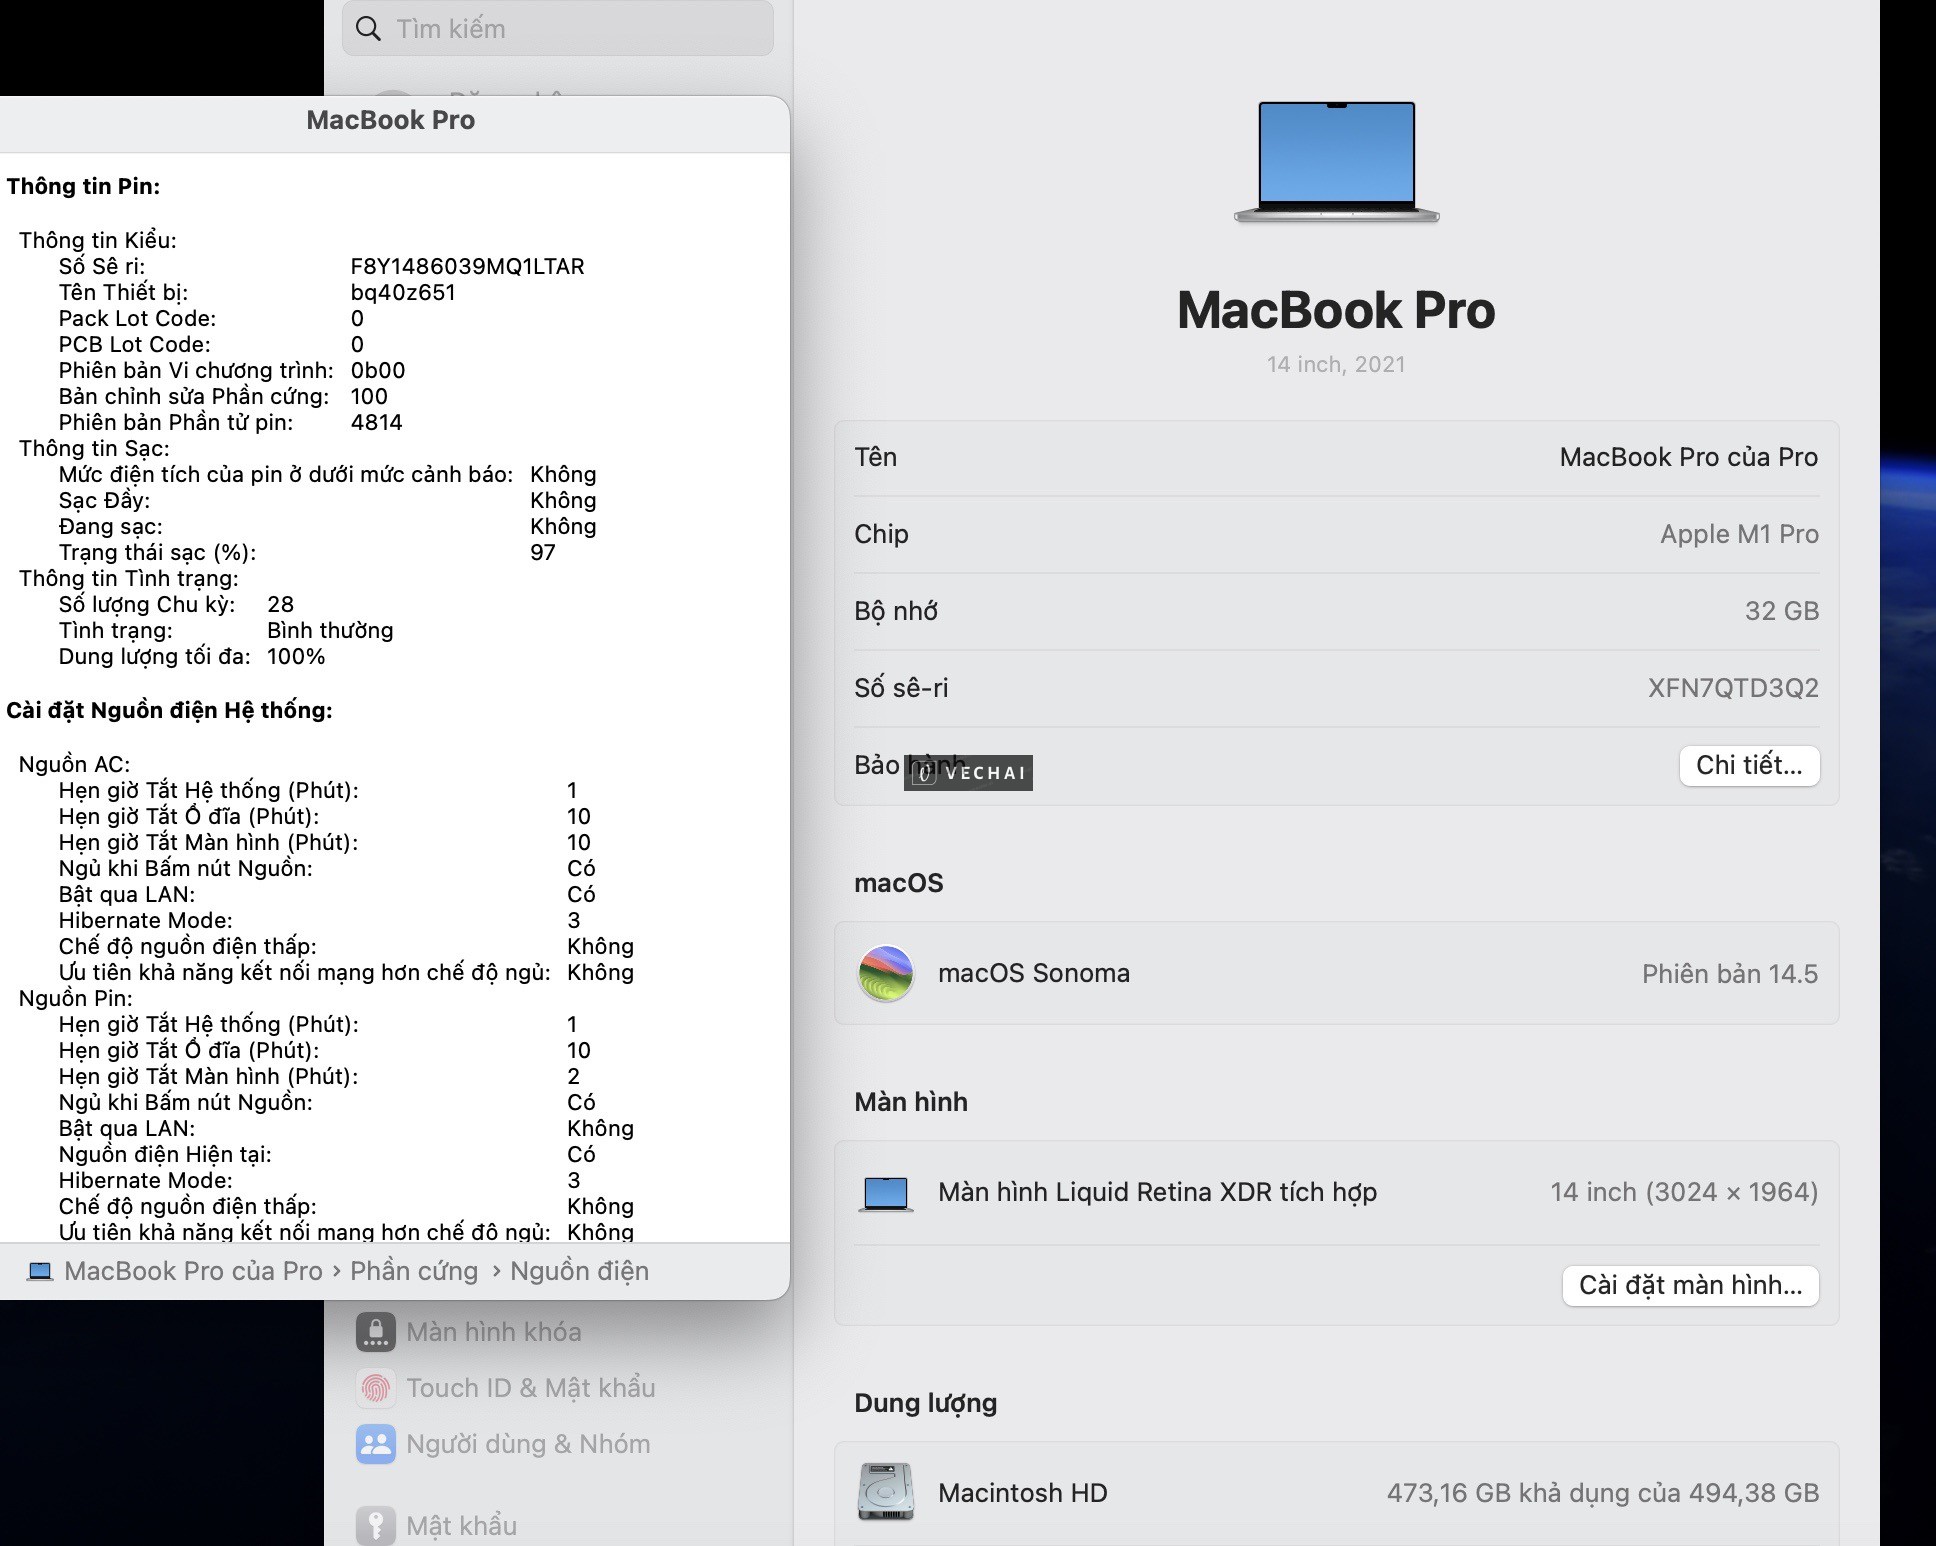Click the lock icon next to Màn hình khóa
Screen dimensions: 1936x1546
375,1331
